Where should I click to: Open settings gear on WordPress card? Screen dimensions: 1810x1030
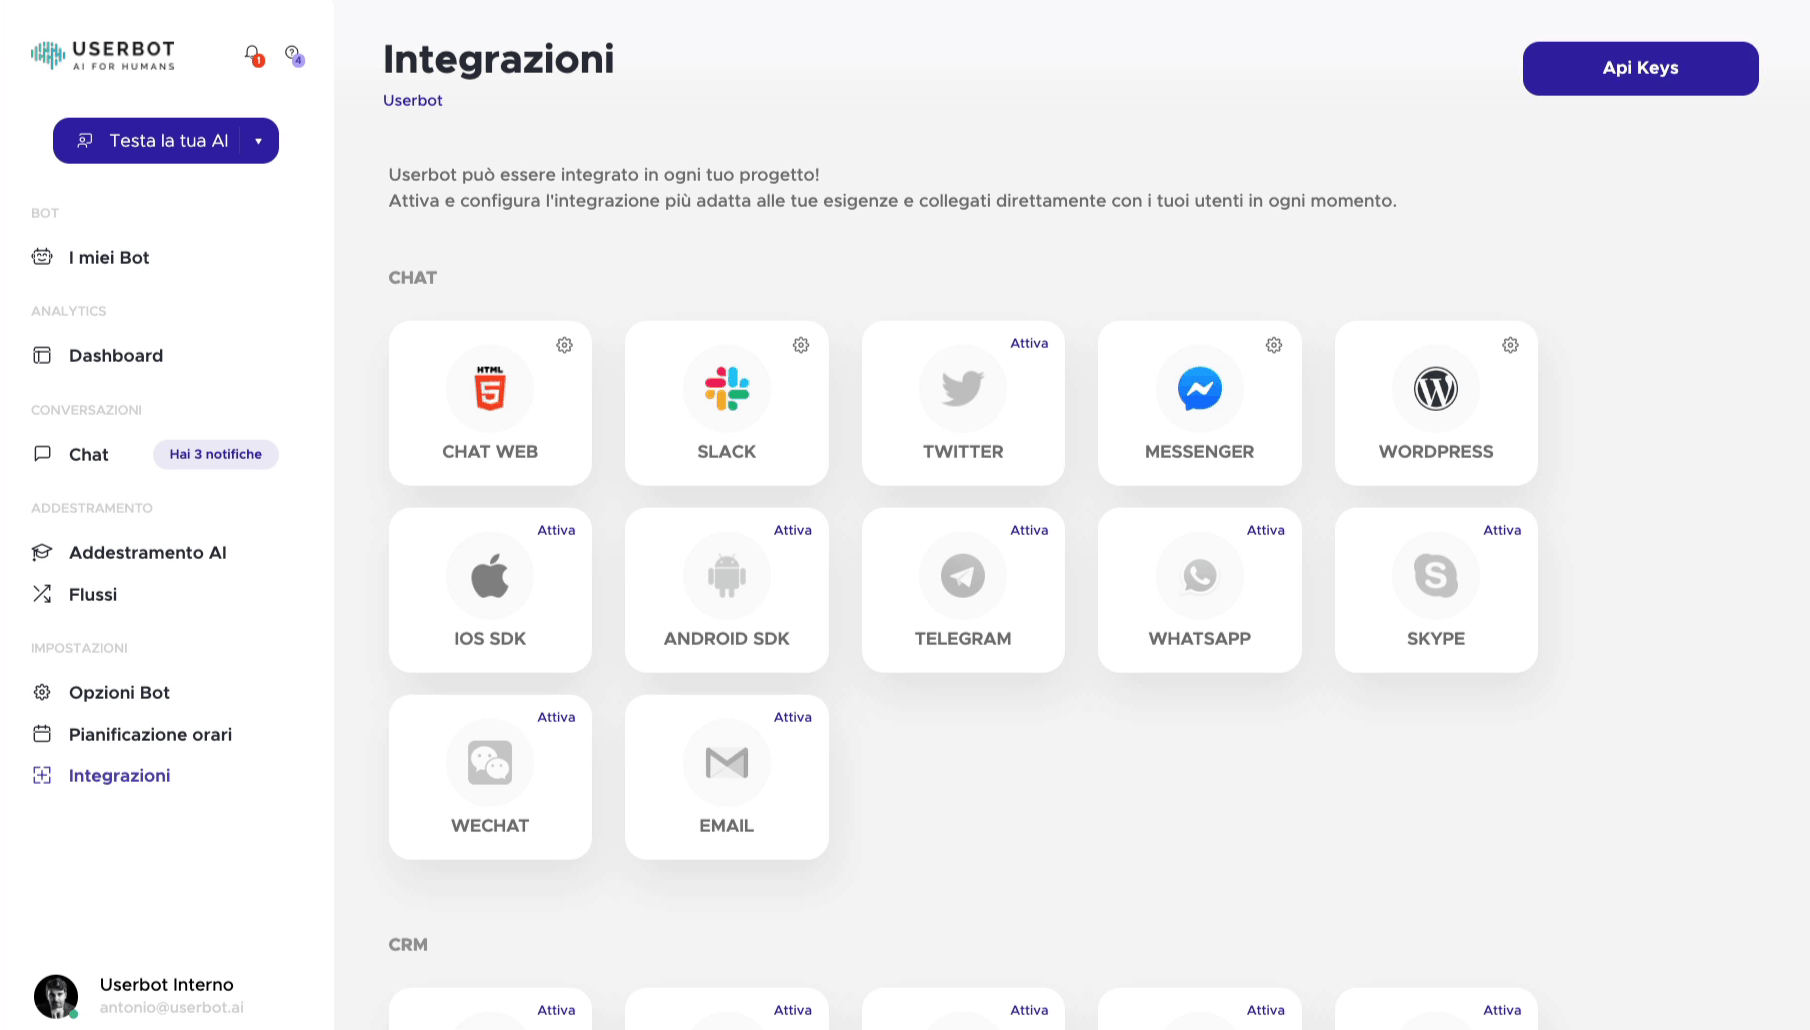(x=1510, y=345)
